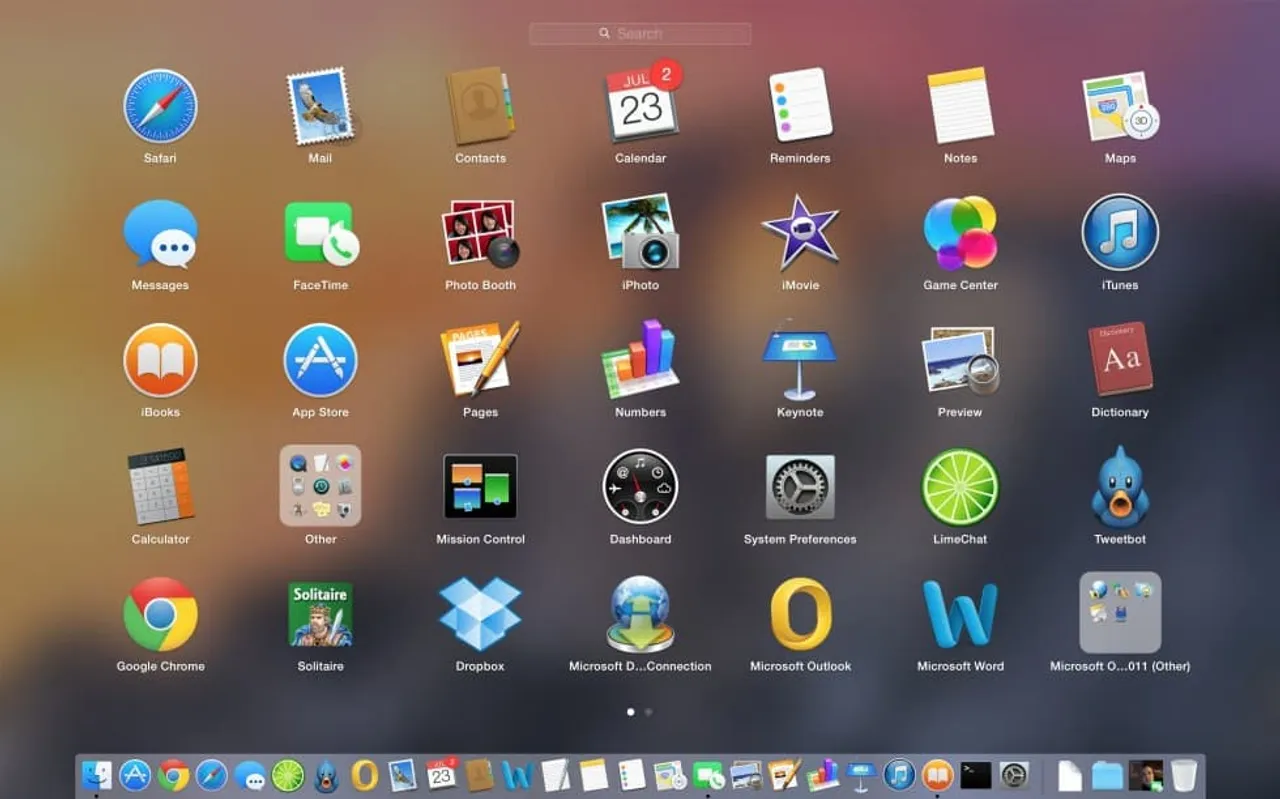Screen dimensions: 1280x799
Task: Focus the Launchpad Search field
Action: (x=640, y=33)
